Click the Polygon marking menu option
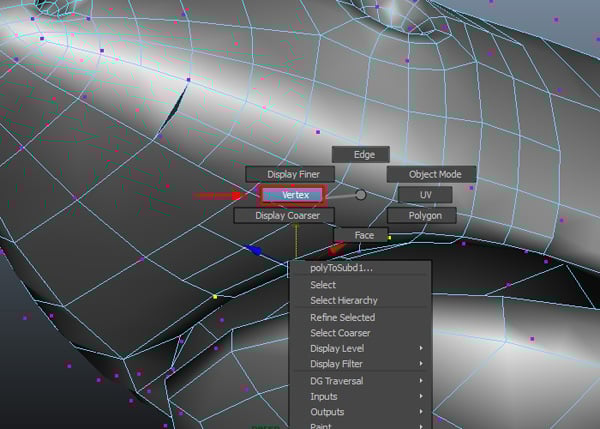600x429 pixels. pyautogui.click(x=420, y=215)
